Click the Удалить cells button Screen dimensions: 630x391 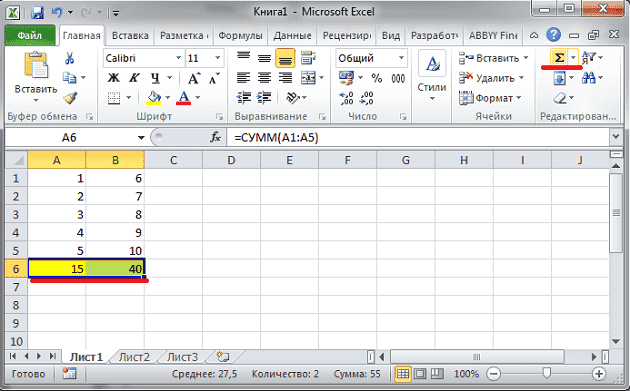click(492, 78)
